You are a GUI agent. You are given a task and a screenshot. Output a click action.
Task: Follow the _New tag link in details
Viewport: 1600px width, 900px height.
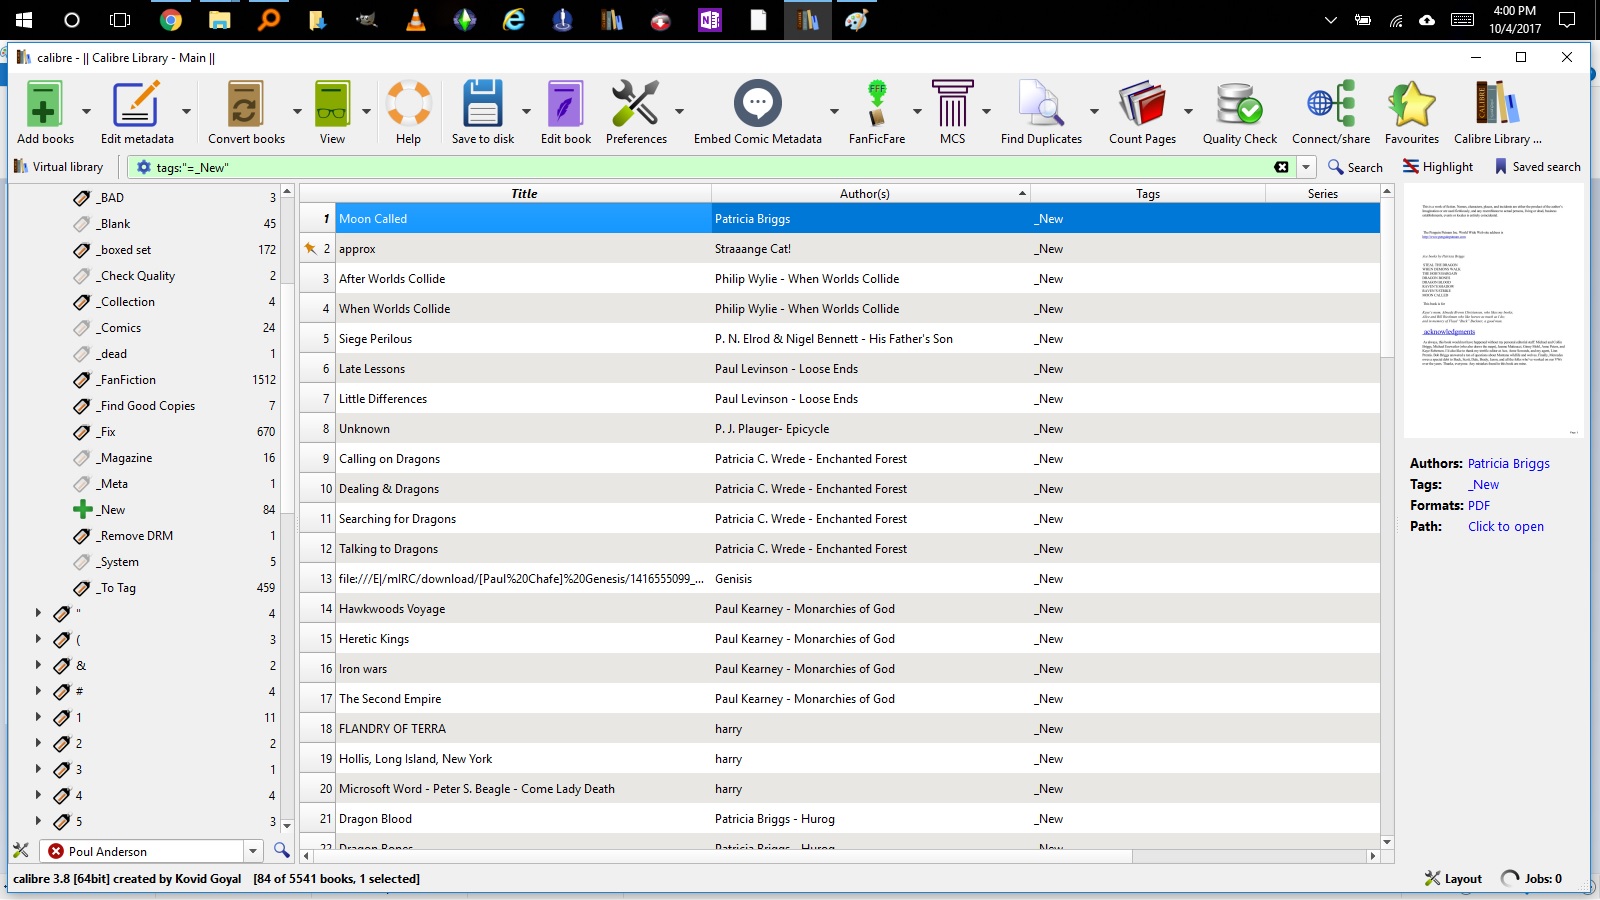pos(1483,485)
